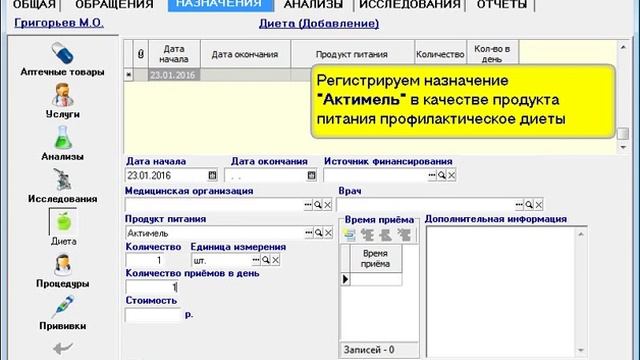Image resolution: width=640 pixels, height=360 pixels.
Task: Open patient link Григорьев М.О.
Action: click(x=59, y=23)
